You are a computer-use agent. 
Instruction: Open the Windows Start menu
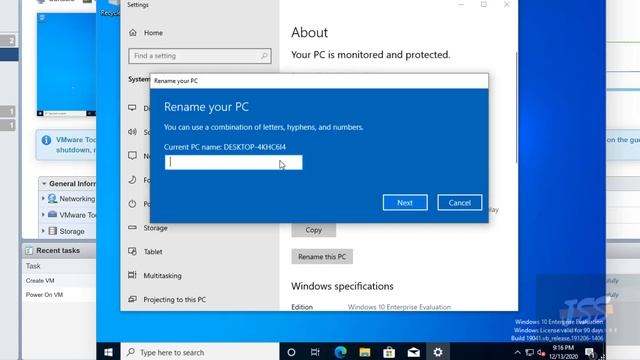point(108,352)
